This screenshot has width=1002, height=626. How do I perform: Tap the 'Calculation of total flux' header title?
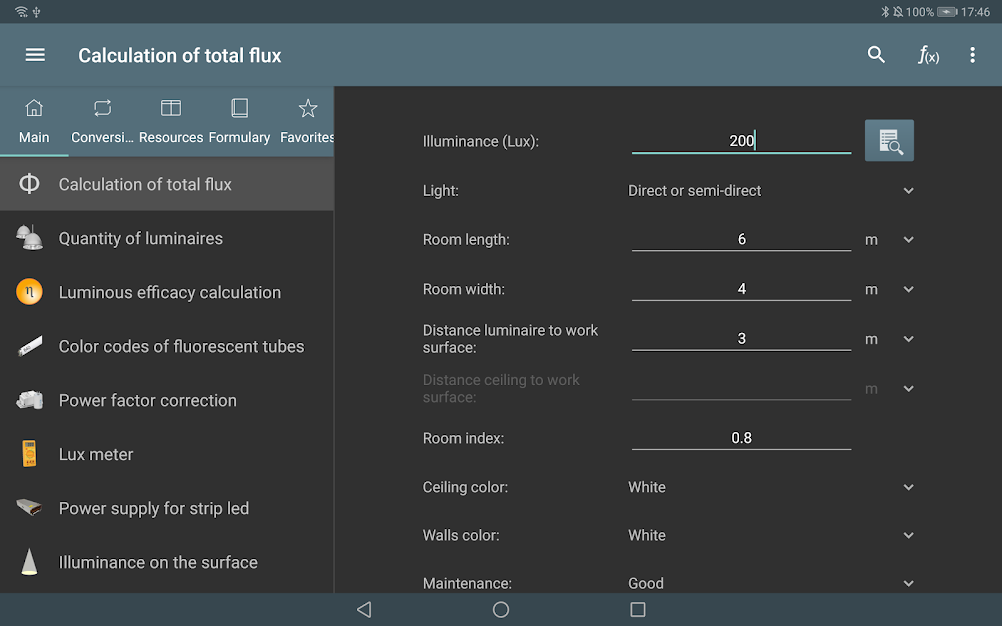coord(180,56)
